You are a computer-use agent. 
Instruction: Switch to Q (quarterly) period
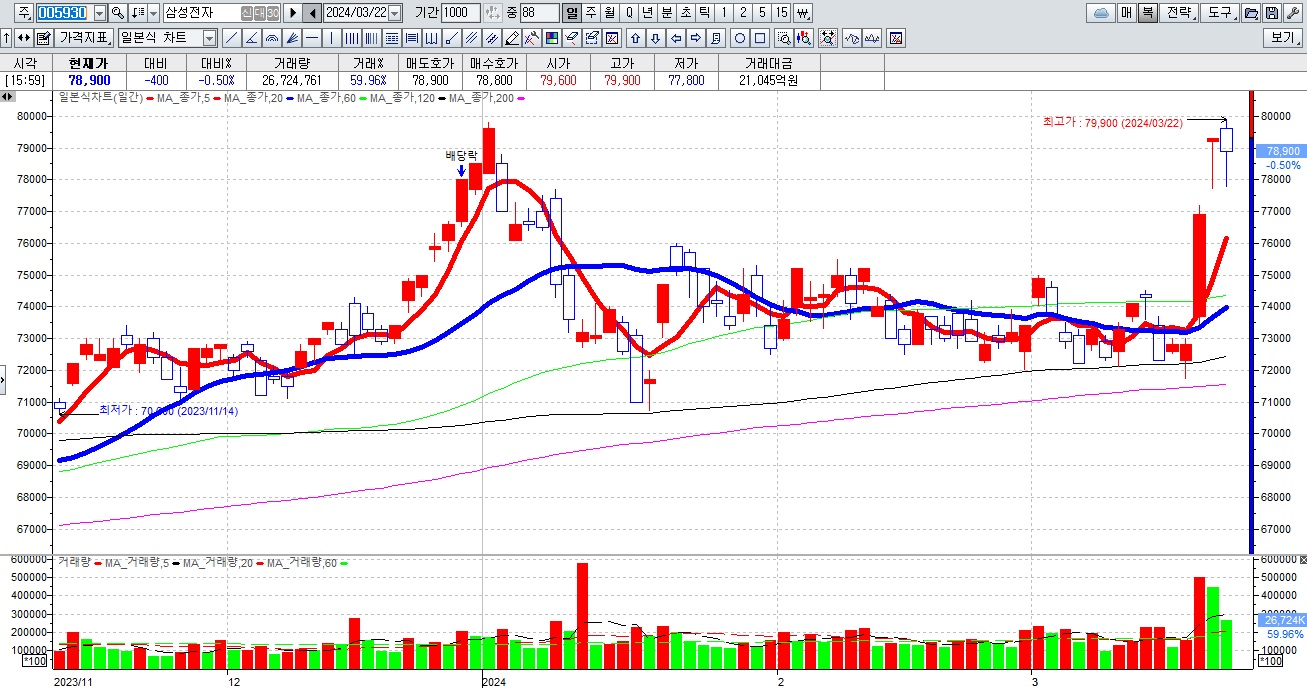[629, 13]
